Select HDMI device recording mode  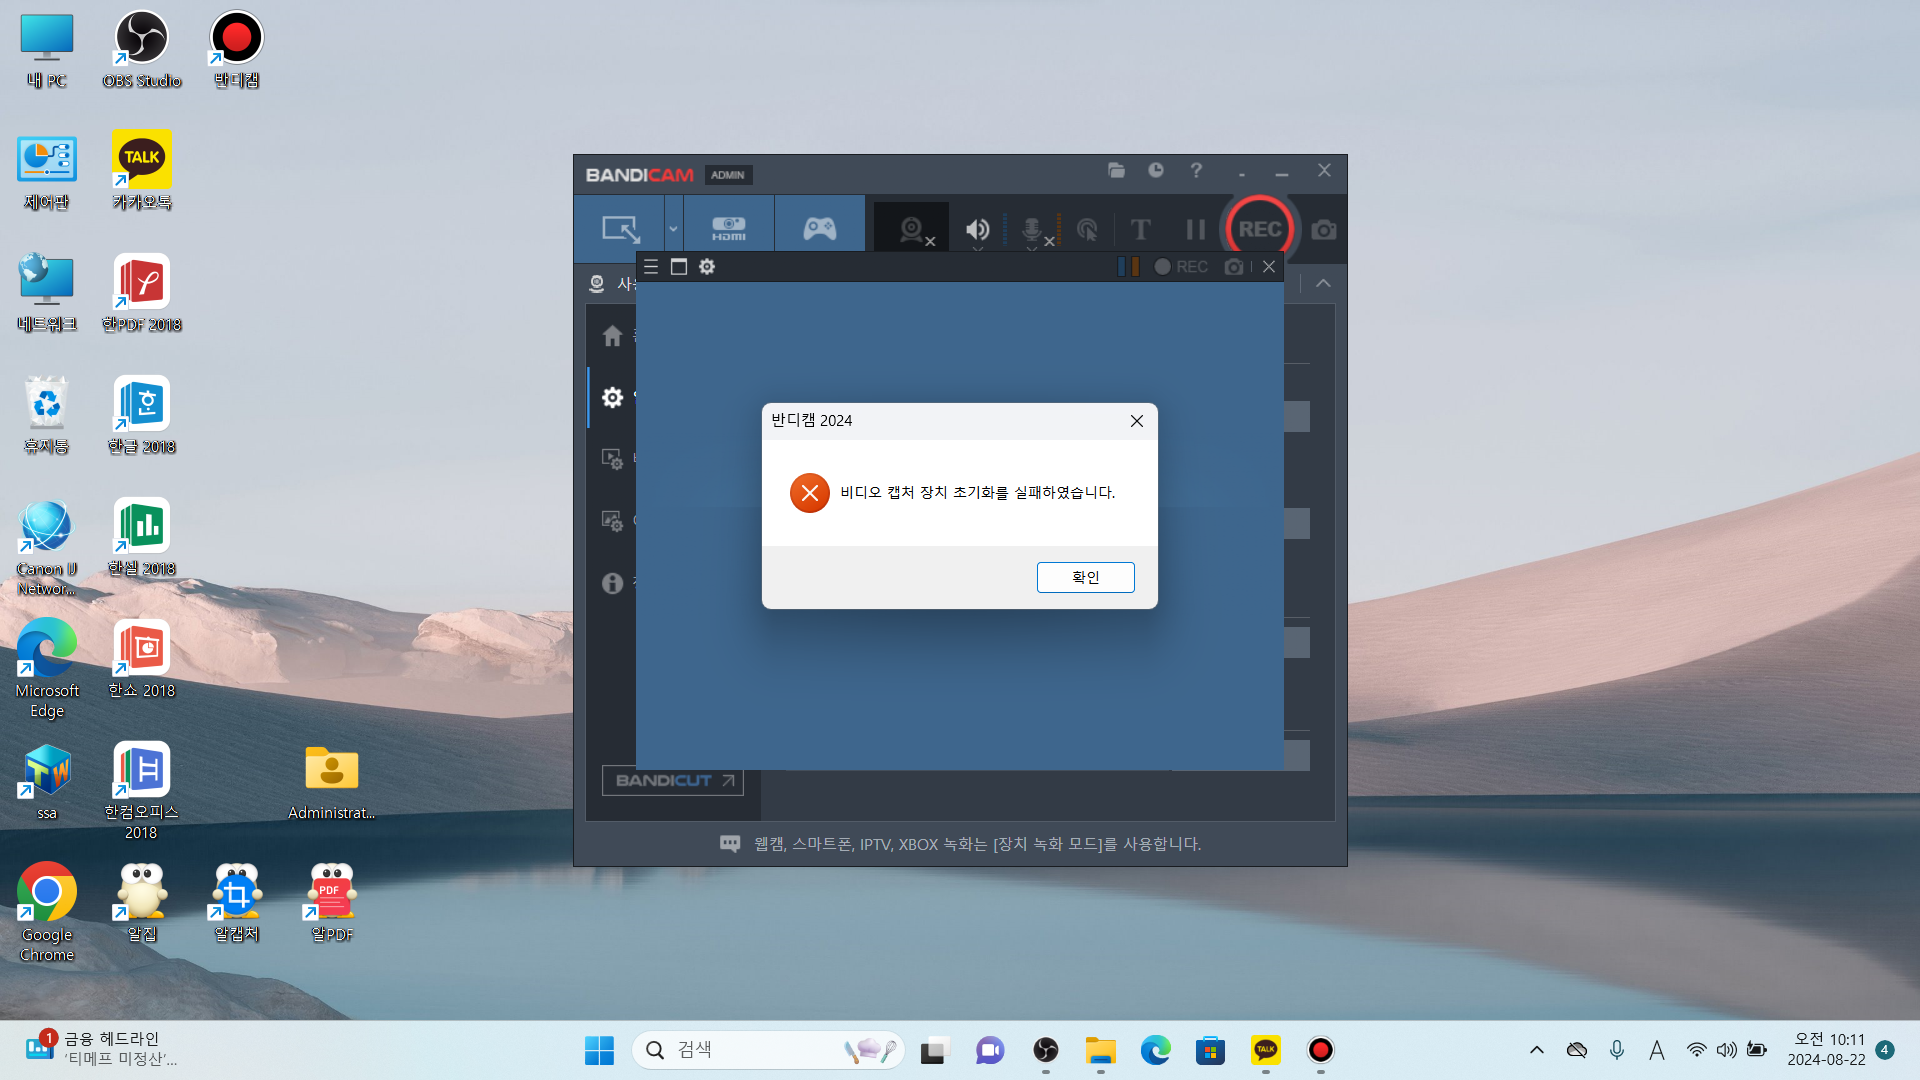[x=729, y=229]
